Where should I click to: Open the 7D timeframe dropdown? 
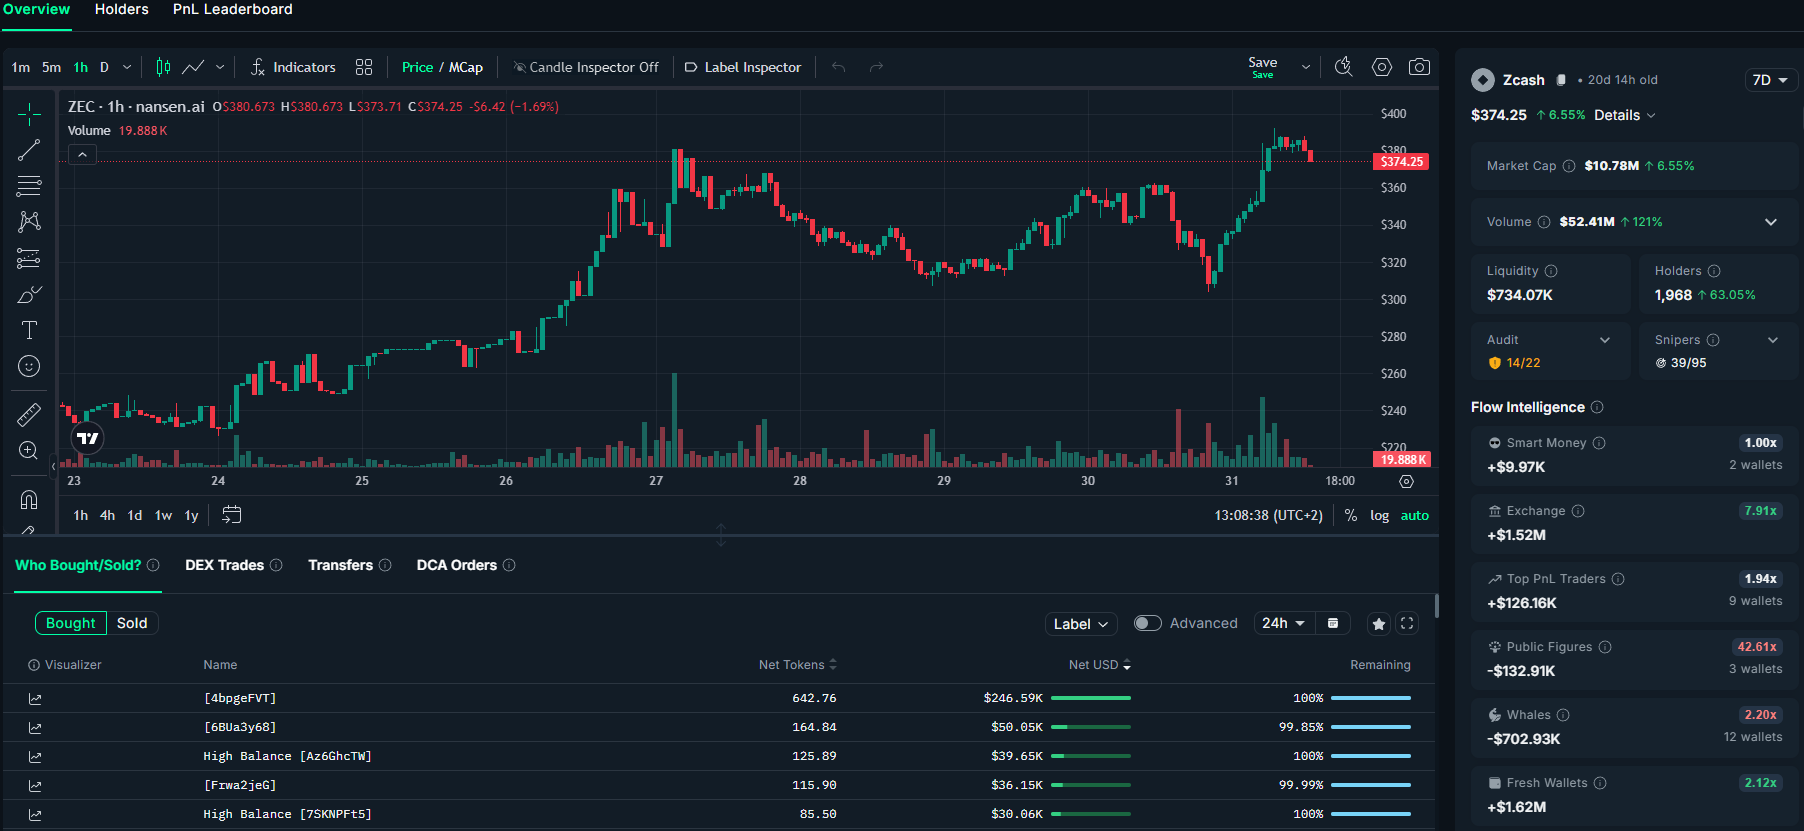pos(1769,80)
